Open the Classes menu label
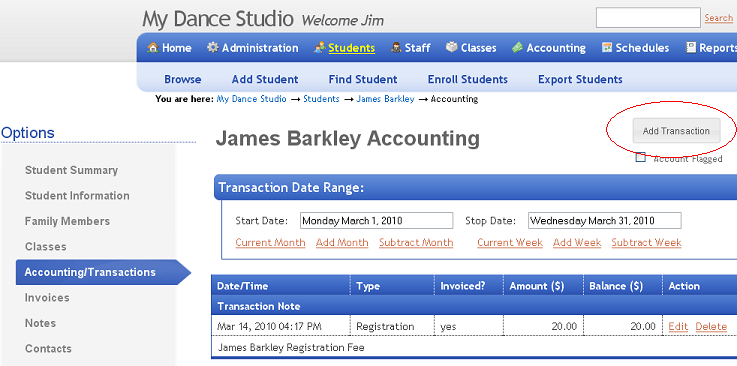 click(x=478, y=48)
